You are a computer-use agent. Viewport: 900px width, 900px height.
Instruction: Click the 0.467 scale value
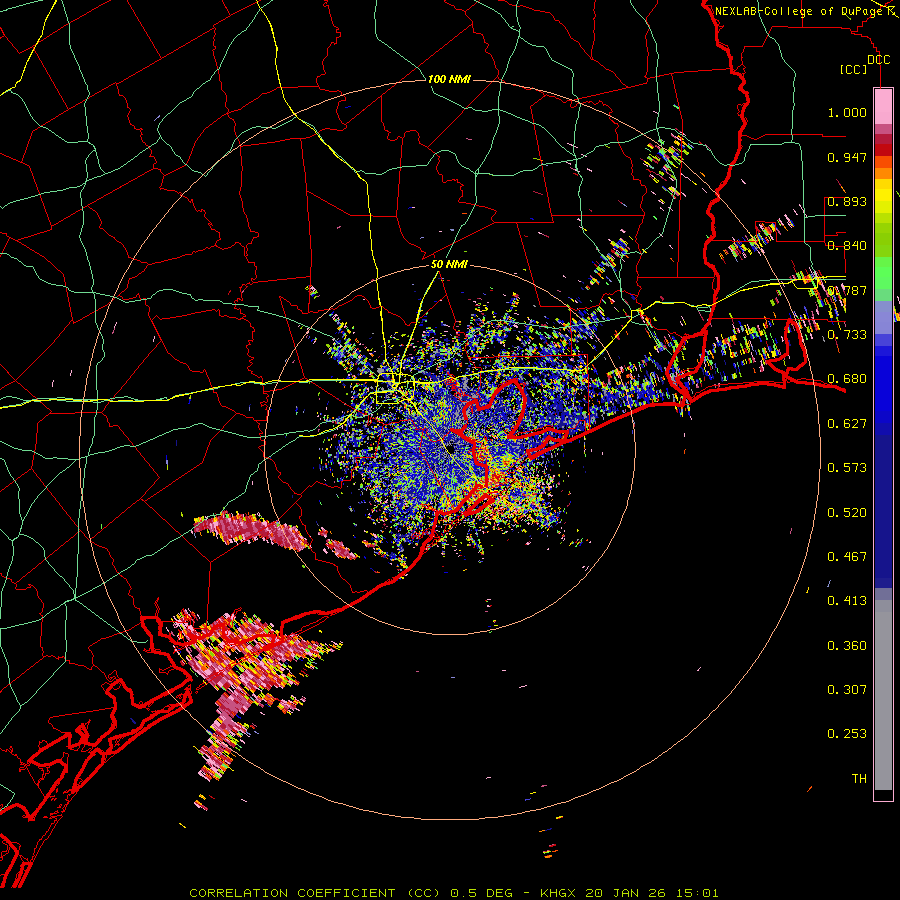[x=847, y=557]
